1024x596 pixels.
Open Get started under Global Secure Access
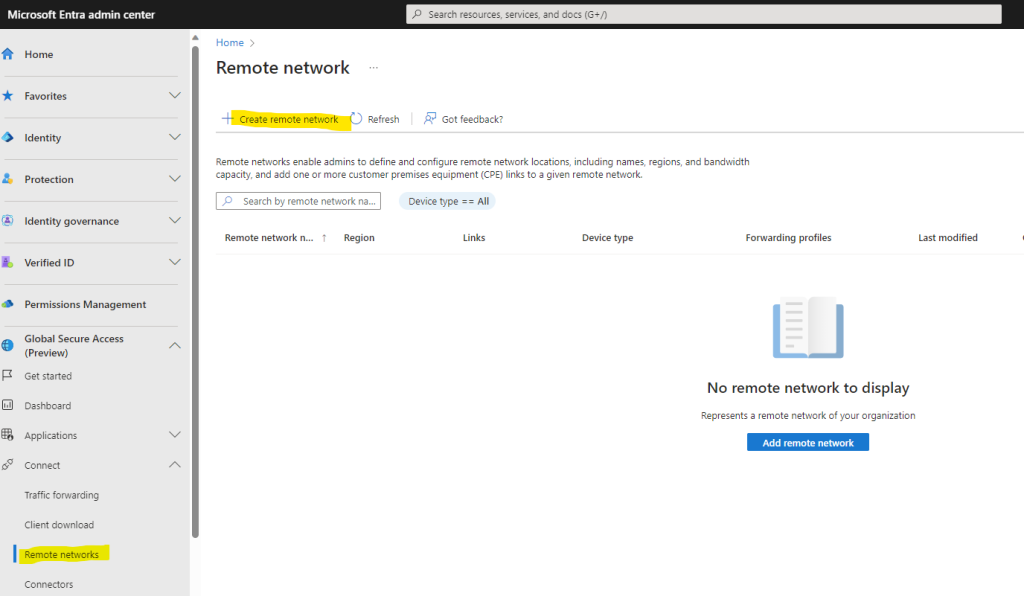(x=48, y=376)
